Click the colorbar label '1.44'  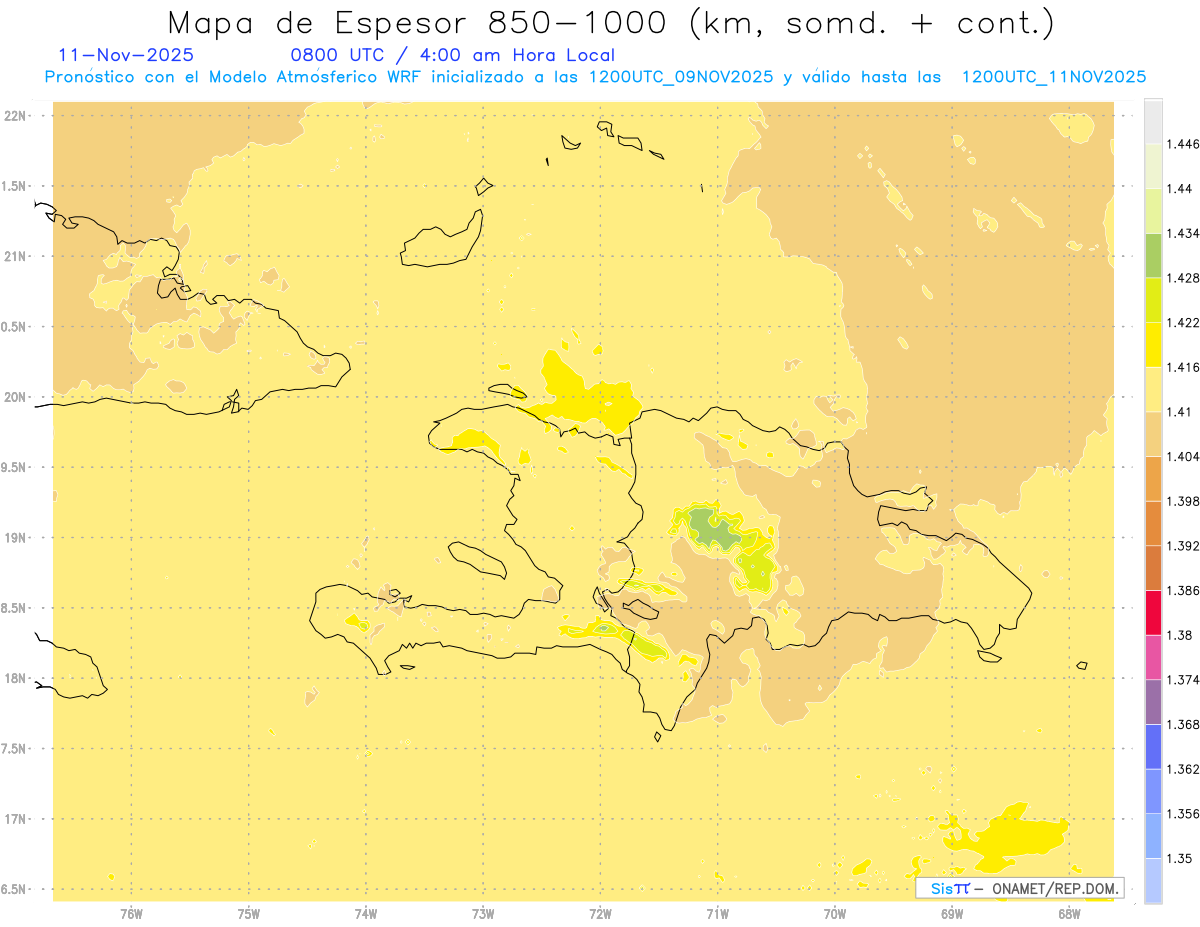1181,189
